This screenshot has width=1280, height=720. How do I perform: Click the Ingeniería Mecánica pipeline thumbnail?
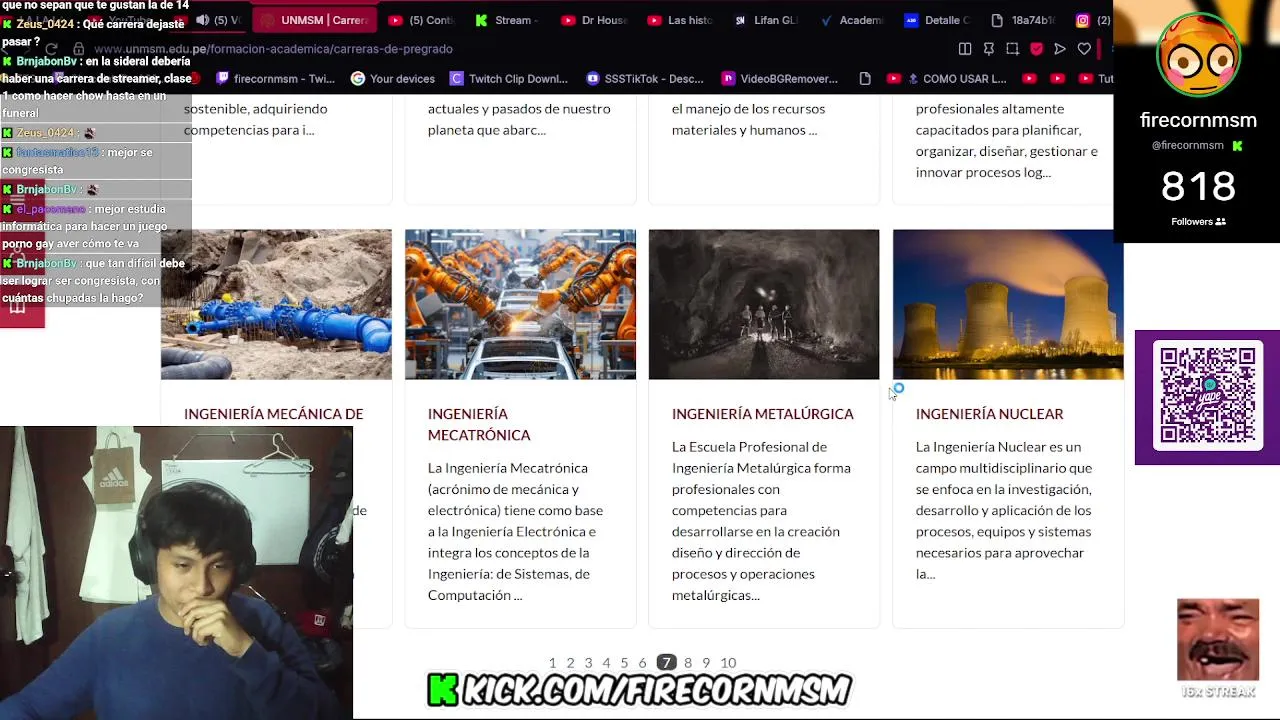[276, 304]
